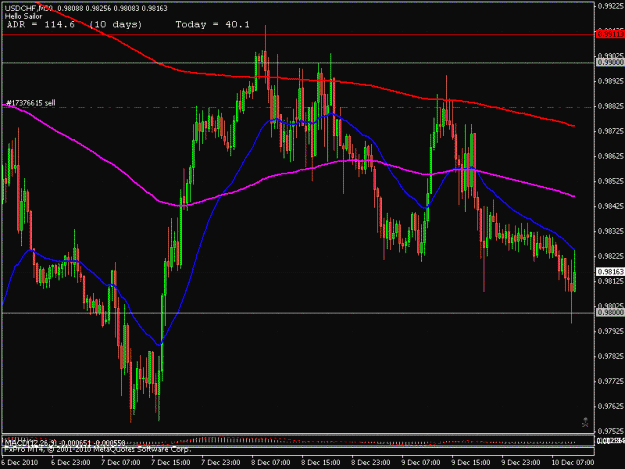Click the 'FxPro MT4' copyright text

coord(97,449)
